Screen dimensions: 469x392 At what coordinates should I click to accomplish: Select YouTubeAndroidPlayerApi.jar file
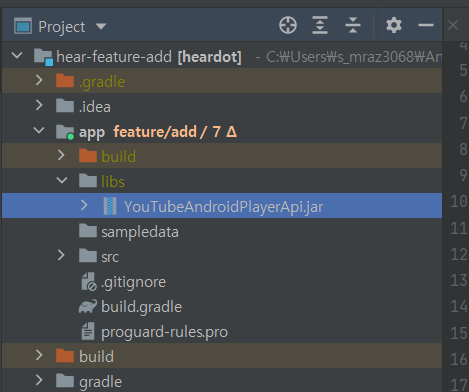click(223, 207)
